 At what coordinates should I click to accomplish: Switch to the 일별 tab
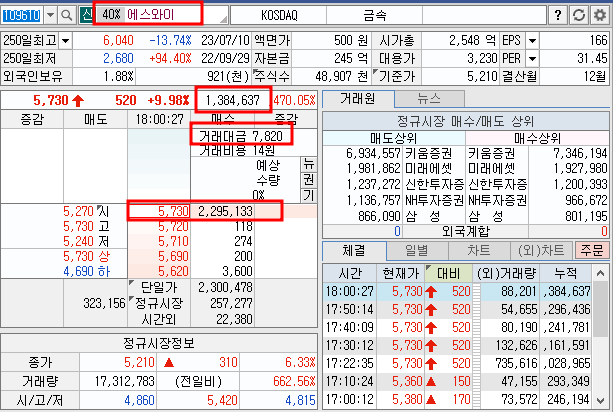[417, 251]
